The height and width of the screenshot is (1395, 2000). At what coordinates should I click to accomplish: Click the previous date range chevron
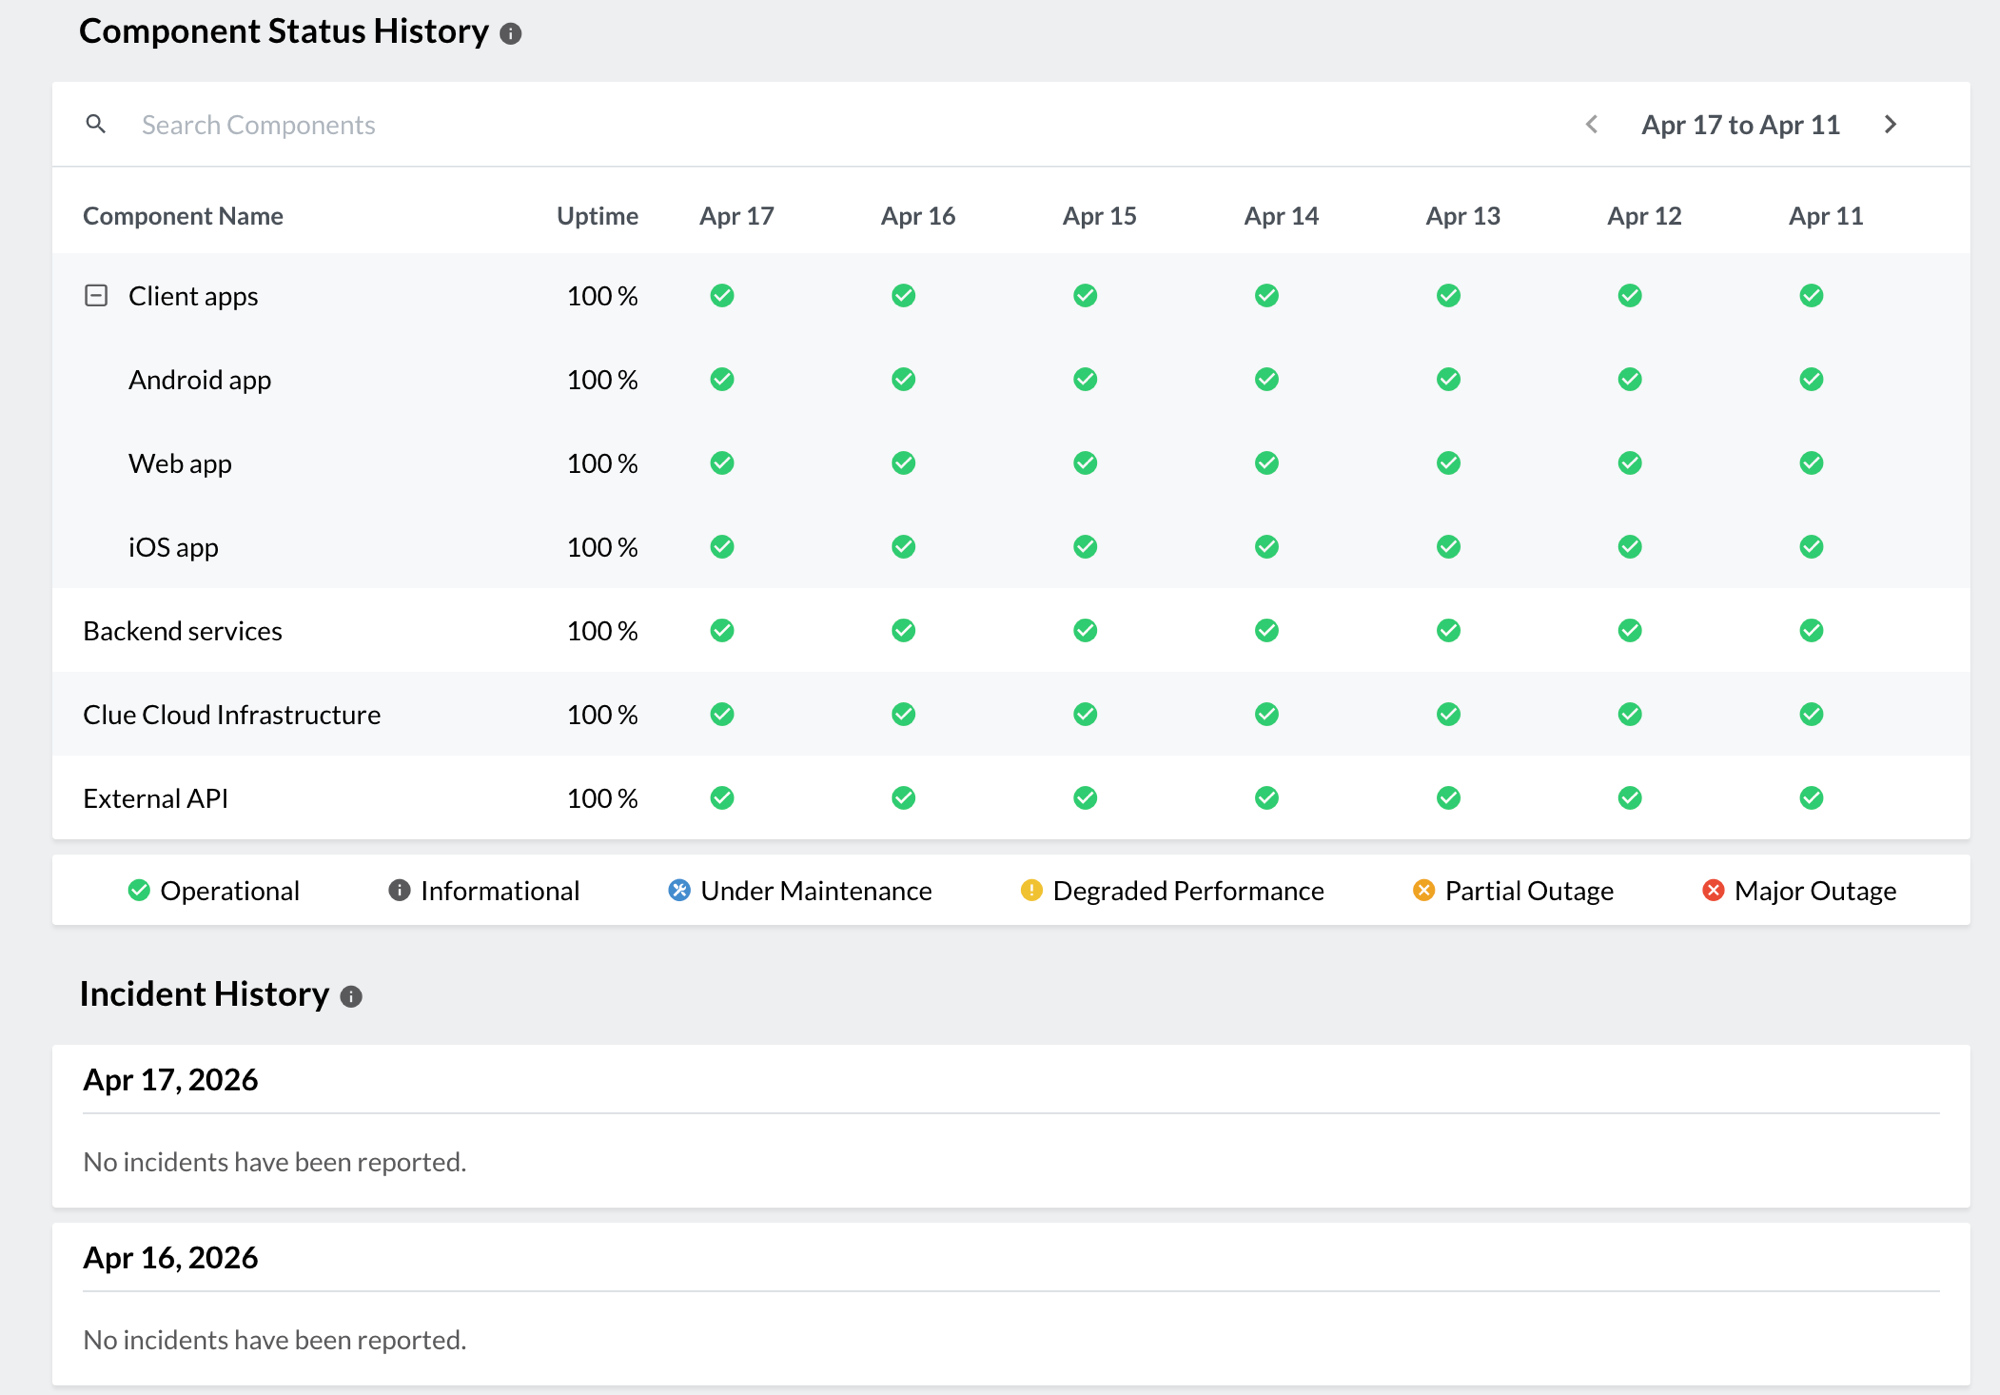pos(1592,124)
